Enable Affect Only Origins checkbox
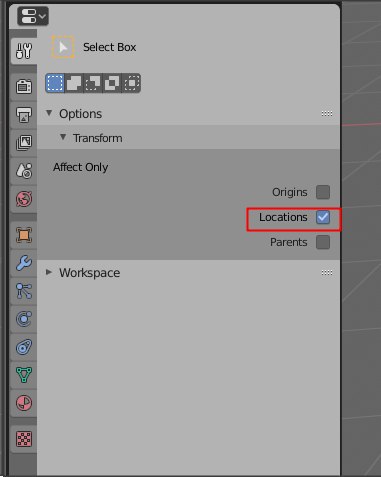381x477 pixels. (x=323, y=192)
